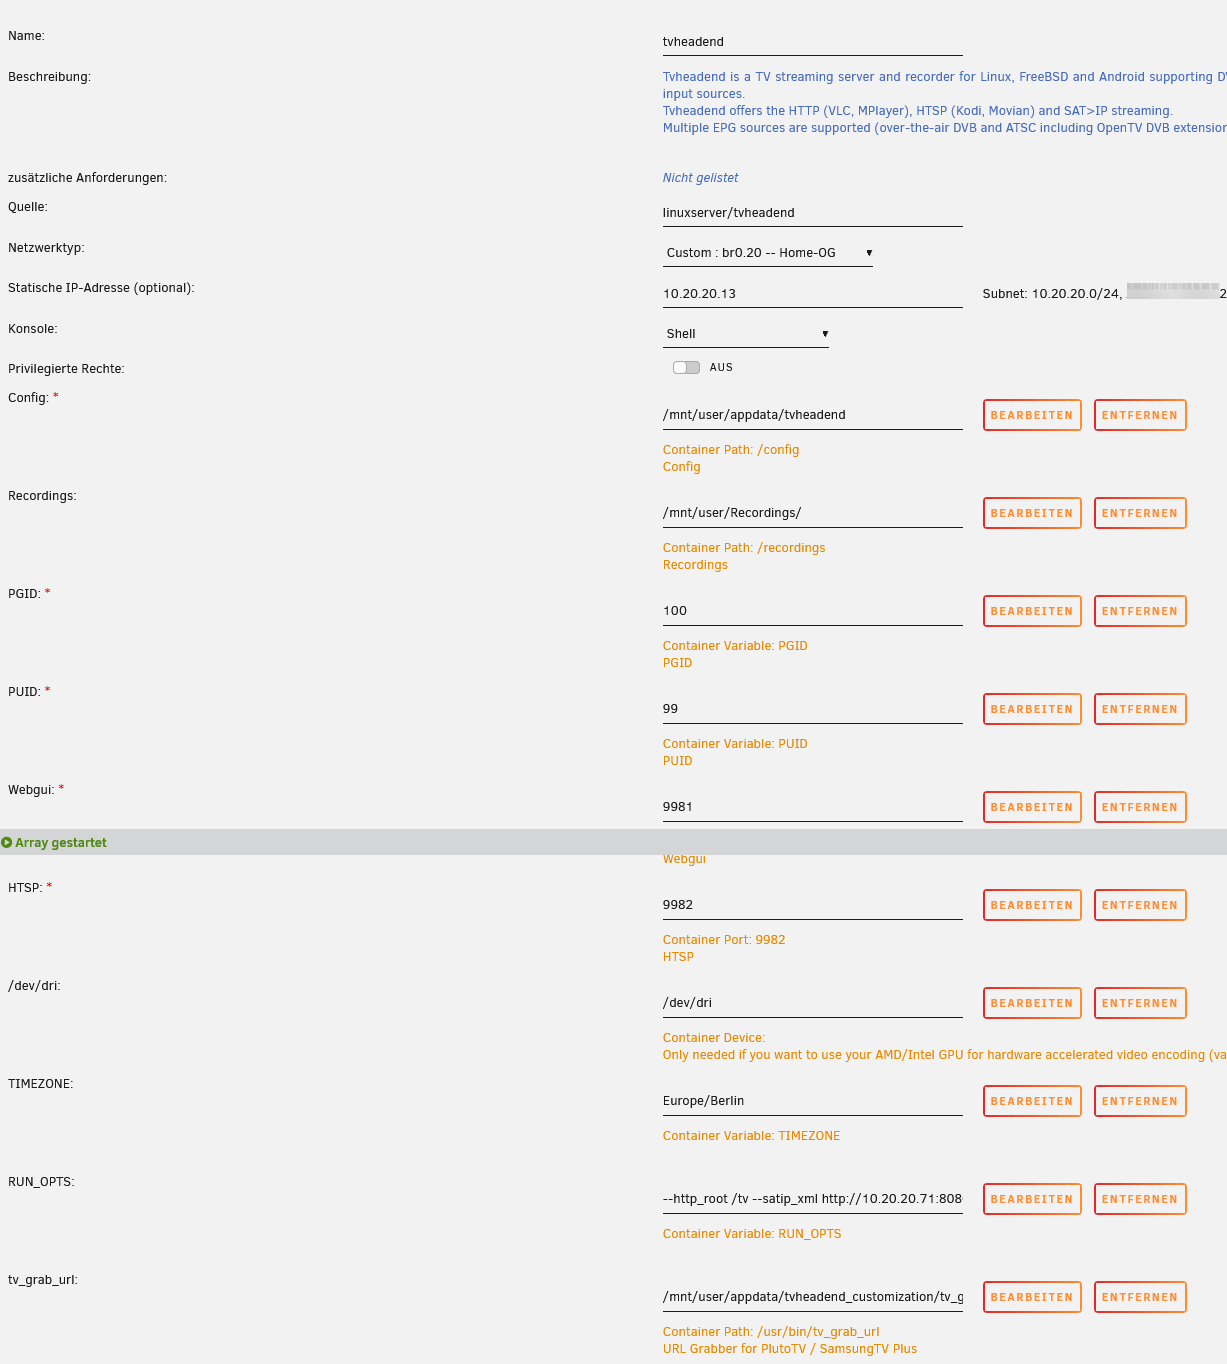The image size is (1227, 1364).
Task: Click the Container Variable: TIMEZONE text
Action: tap(751, 1136)
